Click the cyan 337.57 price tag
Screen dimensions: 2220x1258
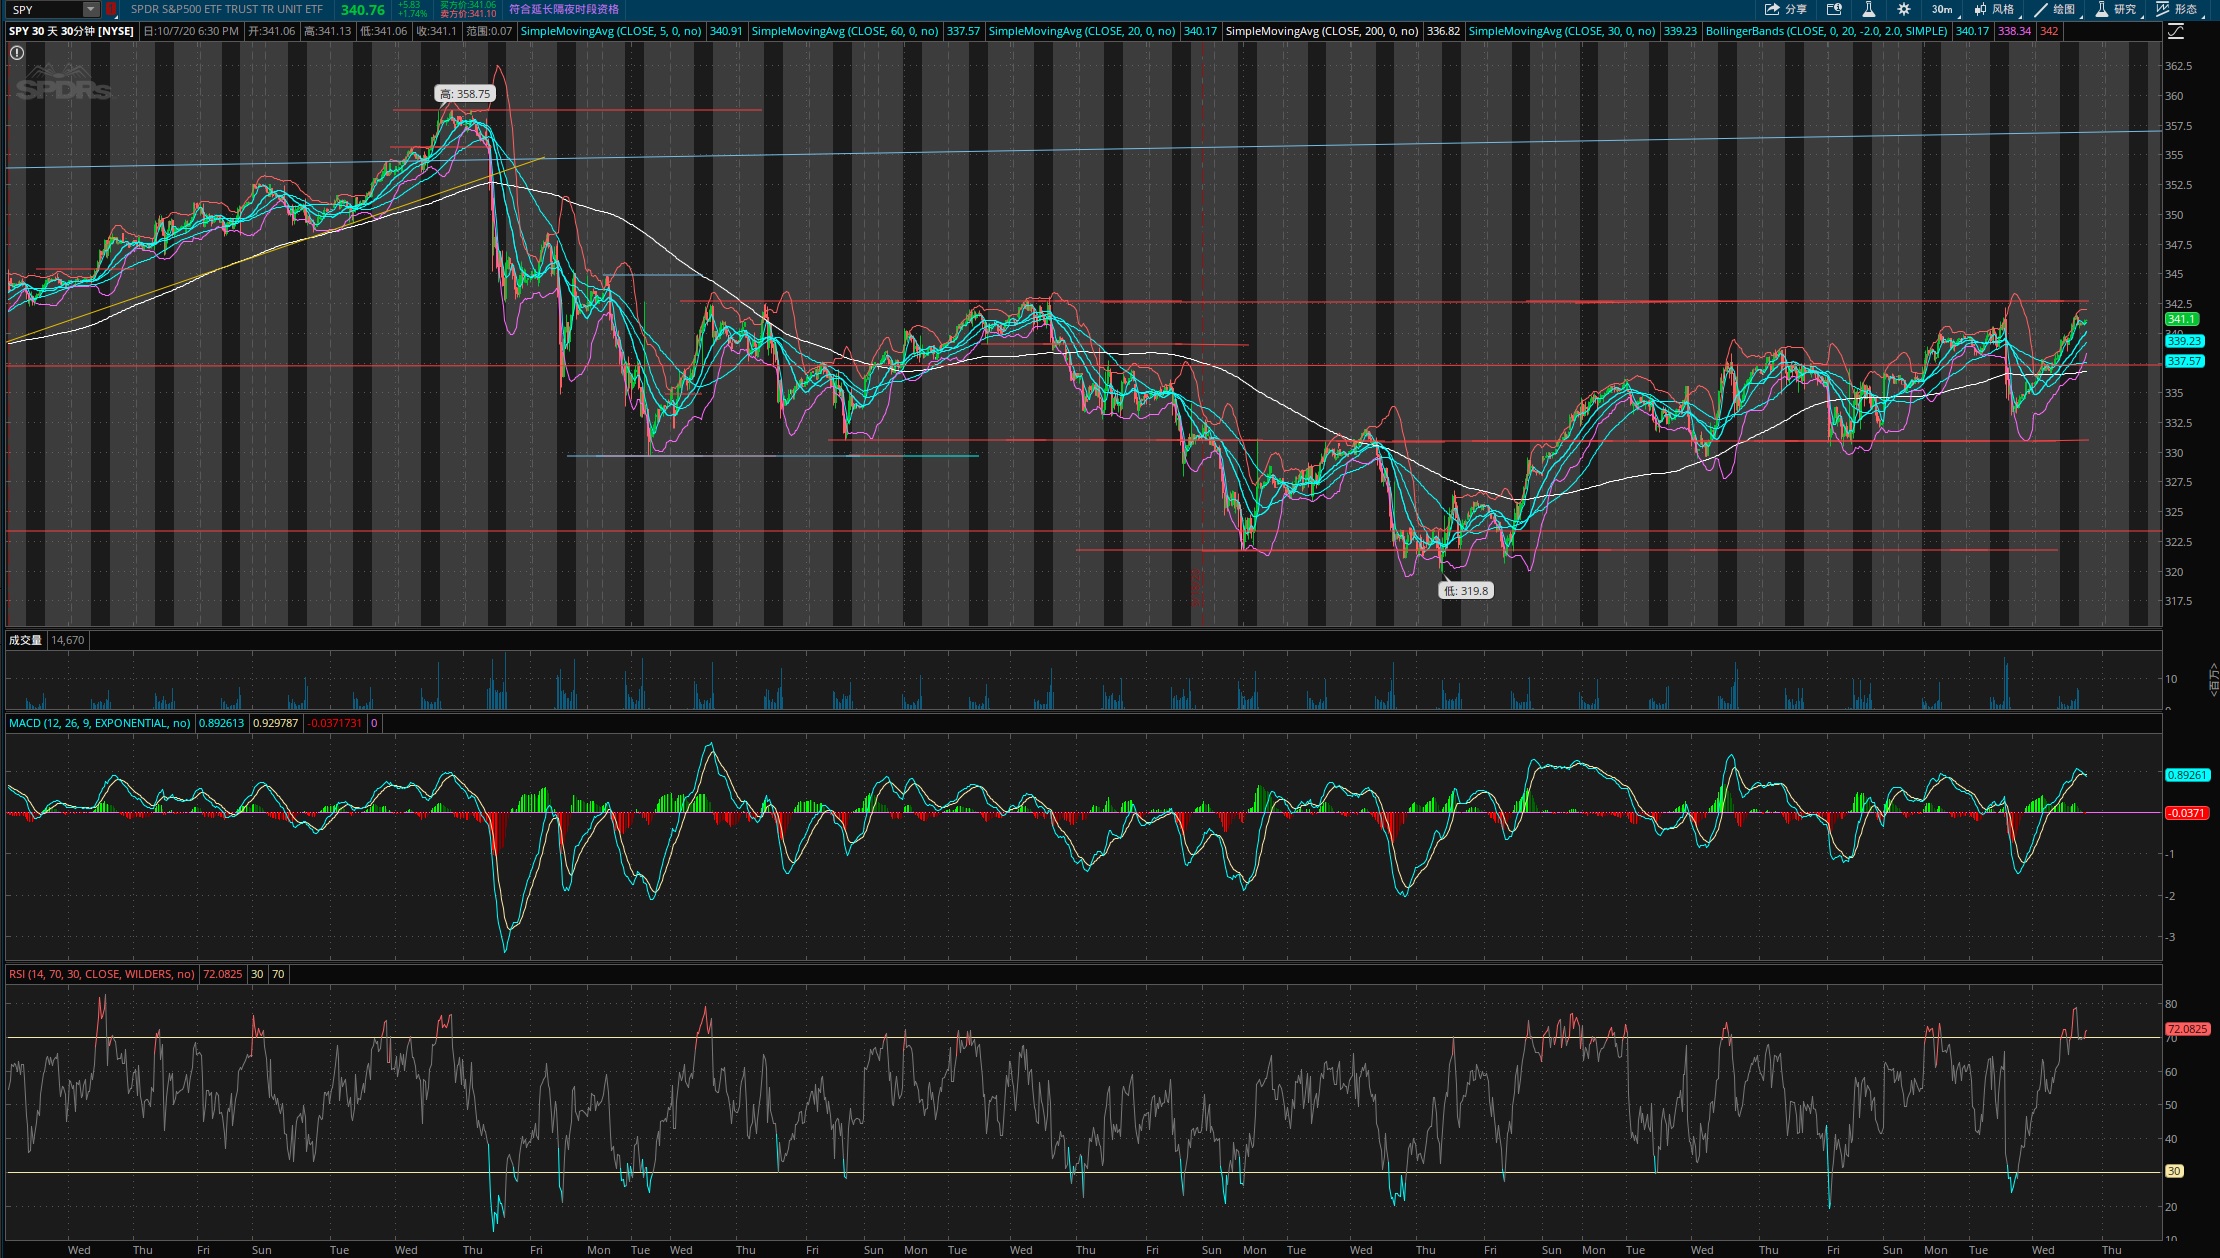(2185, 361)
